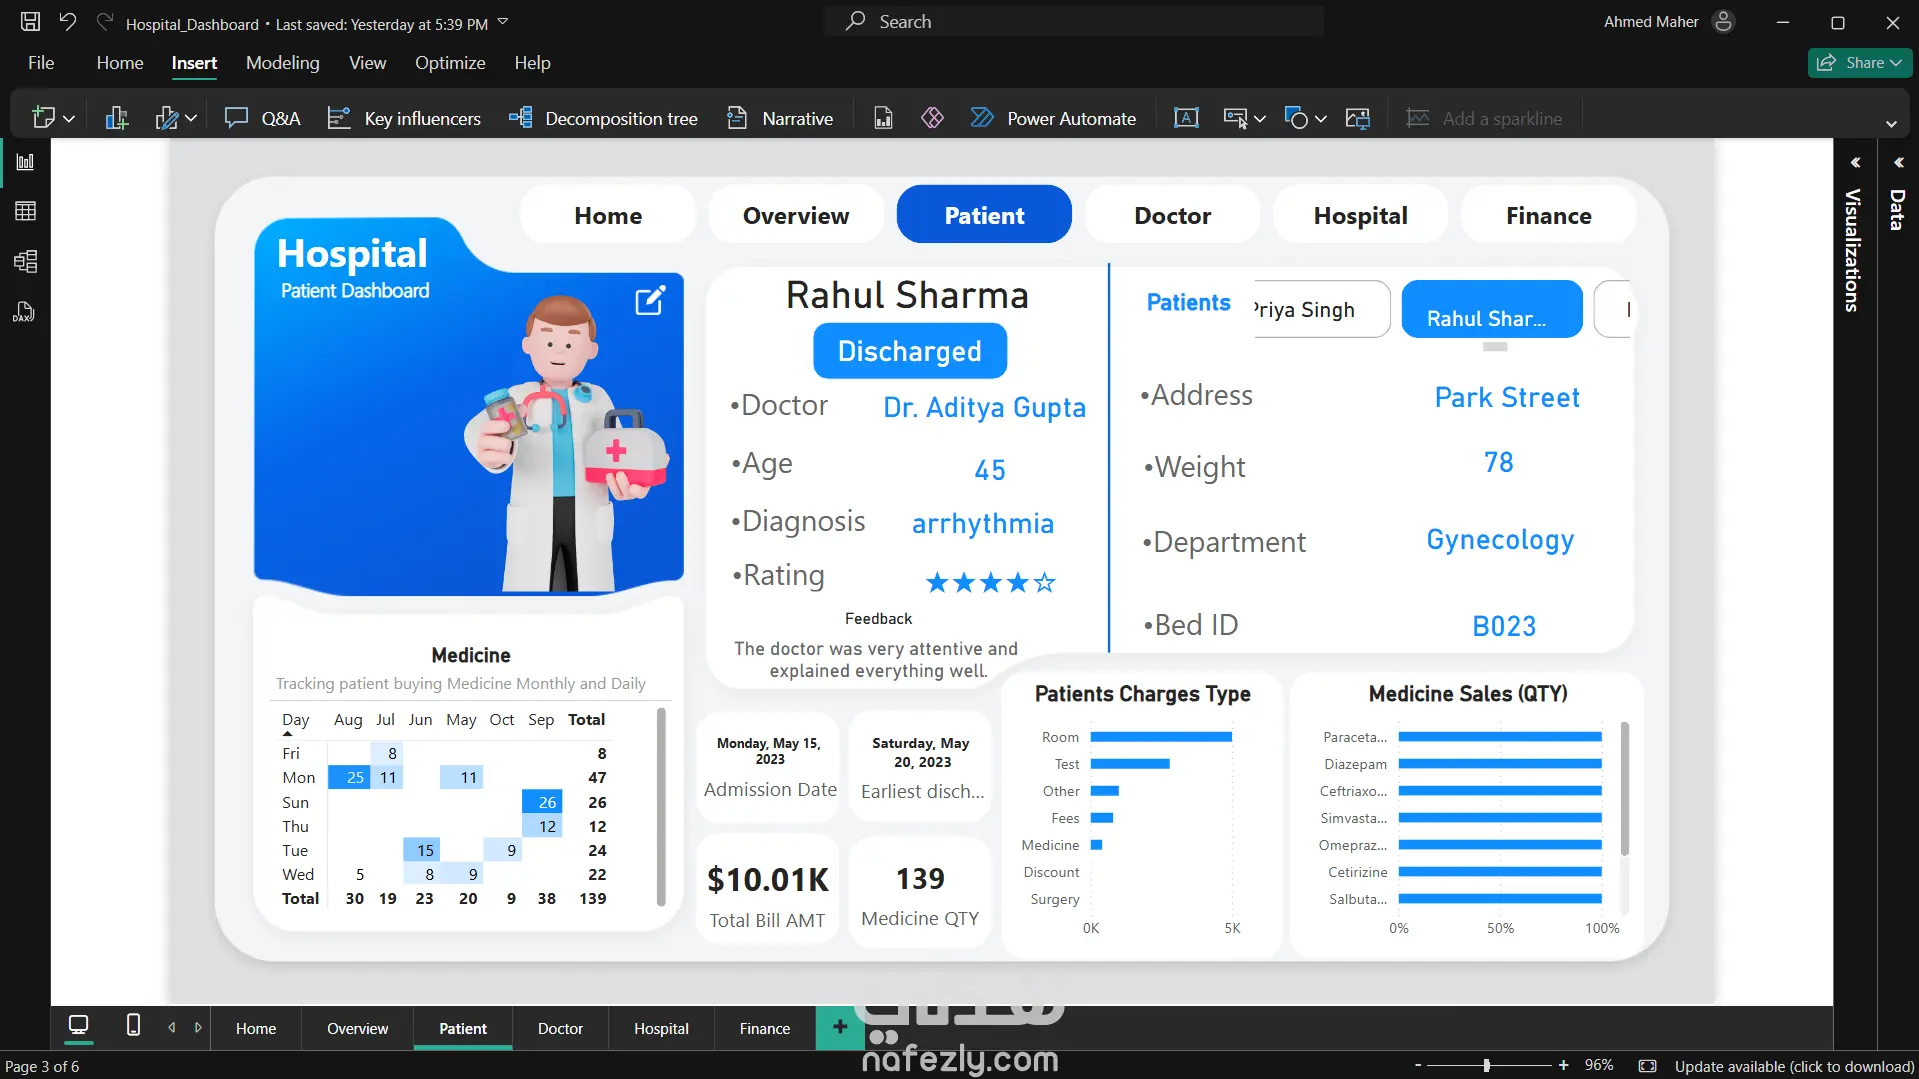Open DAX query view in left sidebar

pos(25,312)
